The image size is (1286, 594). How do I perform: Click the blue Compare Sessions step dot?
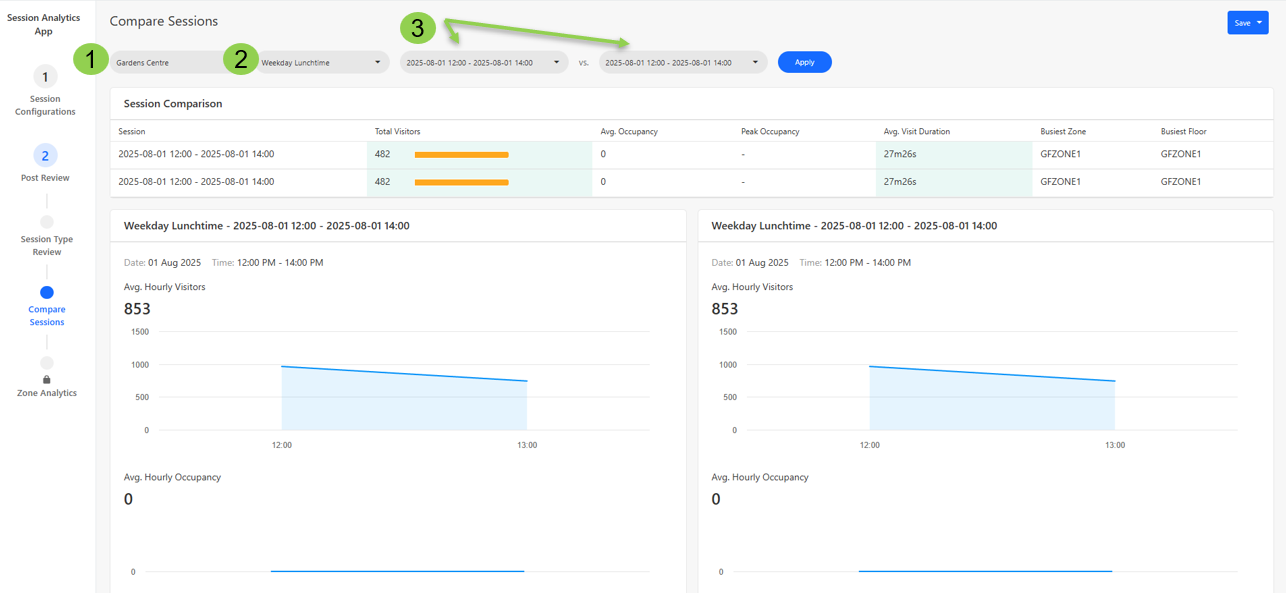click(x=47, y=293)
